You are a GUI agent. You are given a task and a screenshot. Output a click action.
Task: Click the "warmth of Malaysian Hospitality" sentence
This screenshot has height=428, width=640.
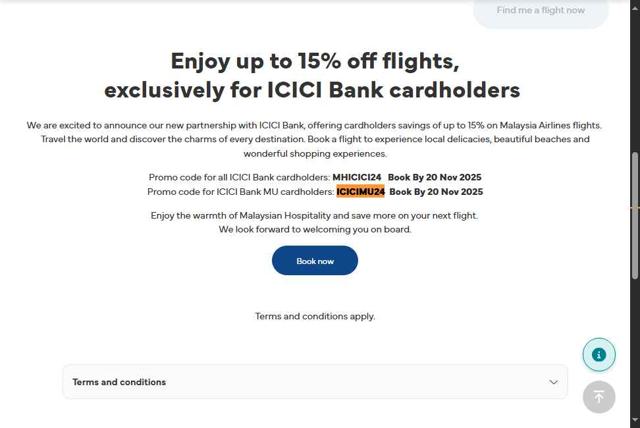(x=314, y=215)
